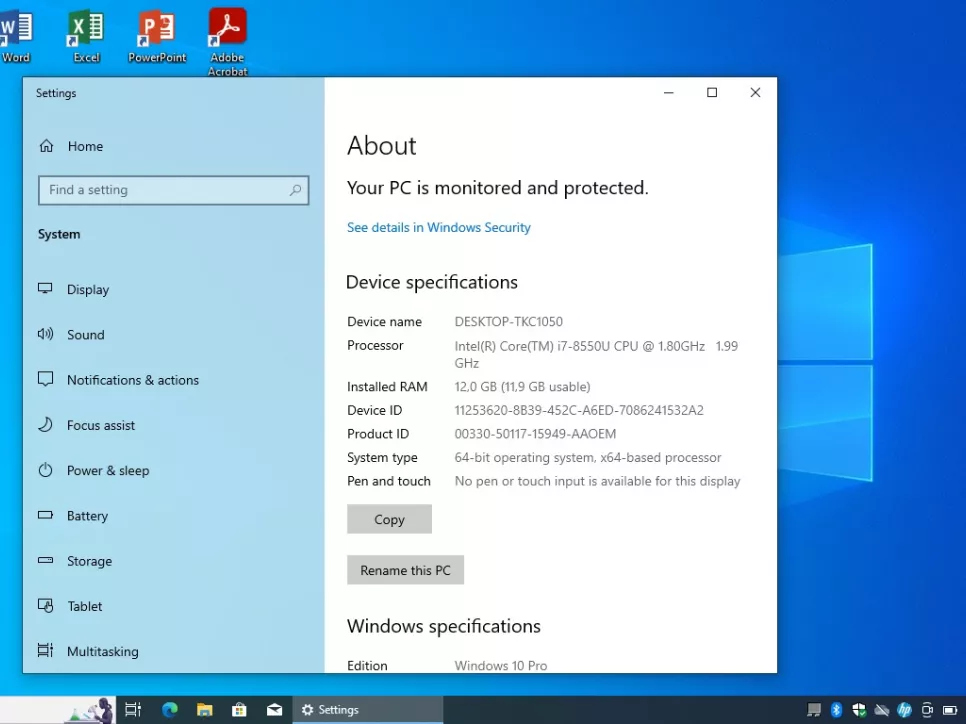The image size is (966, 724).
Task: Click the Settings taskbar button
Action: point(367,710)
